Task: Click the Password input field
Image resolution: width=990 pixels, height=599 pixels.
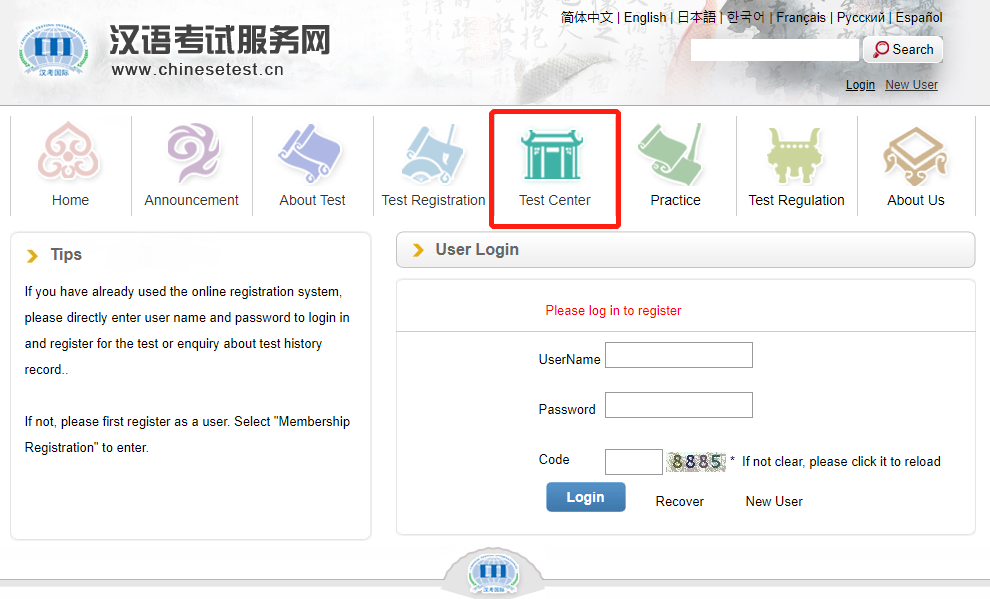Action: click(678, 405)
